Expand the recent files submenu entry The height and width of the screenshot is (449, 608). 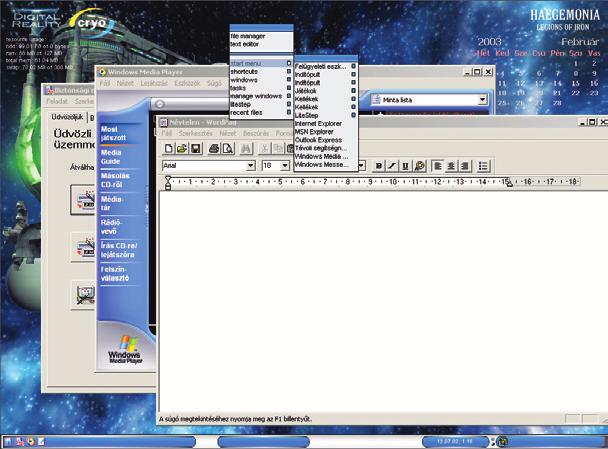coord(261,112)
